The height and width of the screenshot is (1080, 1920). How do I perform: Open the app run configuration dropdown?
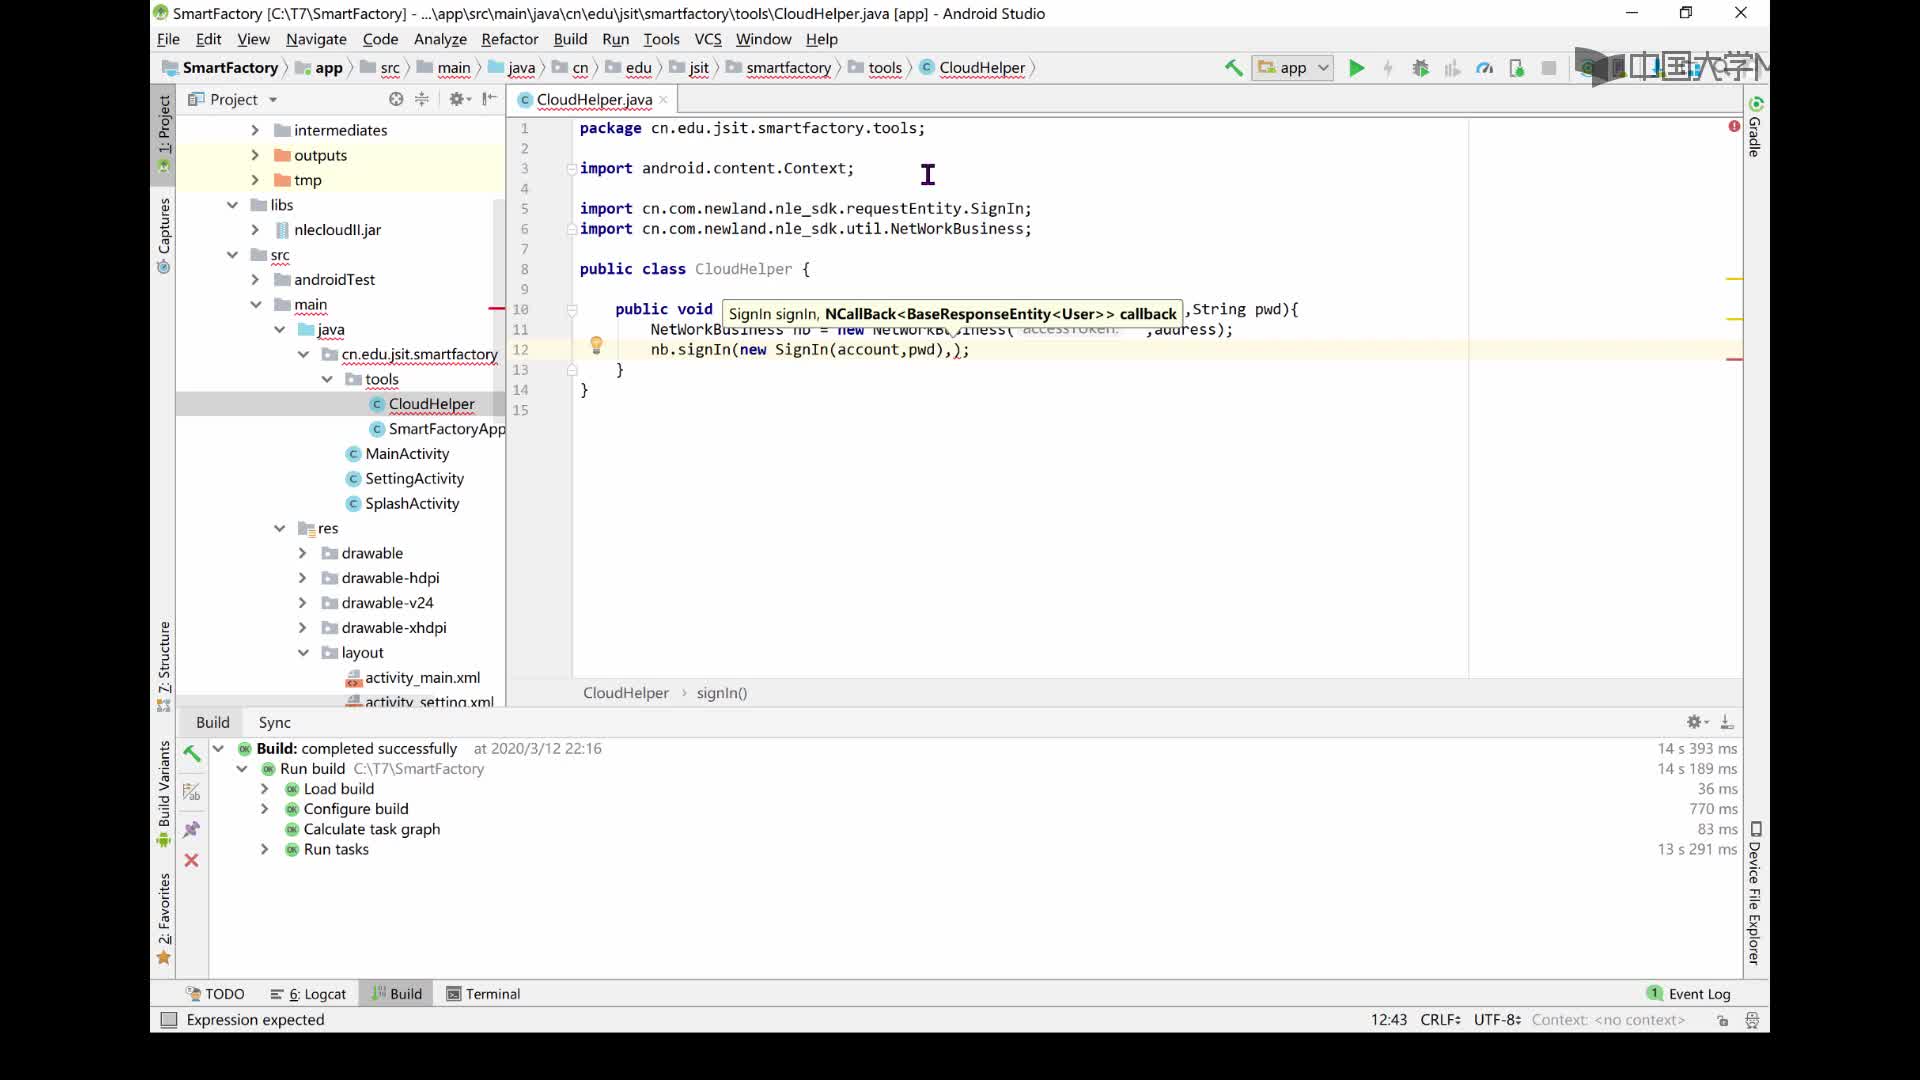click(1292, 68)
